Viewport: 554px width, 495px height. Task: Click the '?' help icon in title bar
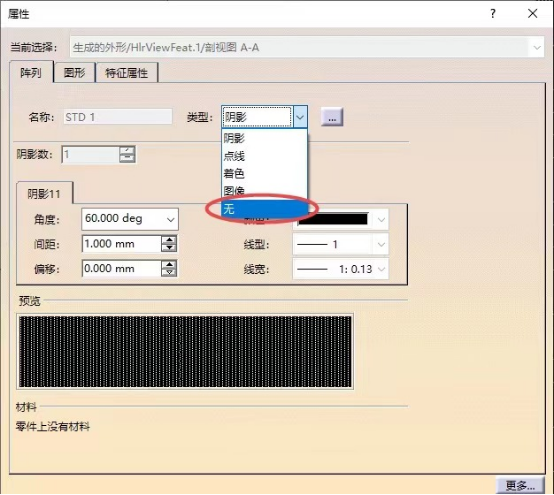tap(493, 14)
